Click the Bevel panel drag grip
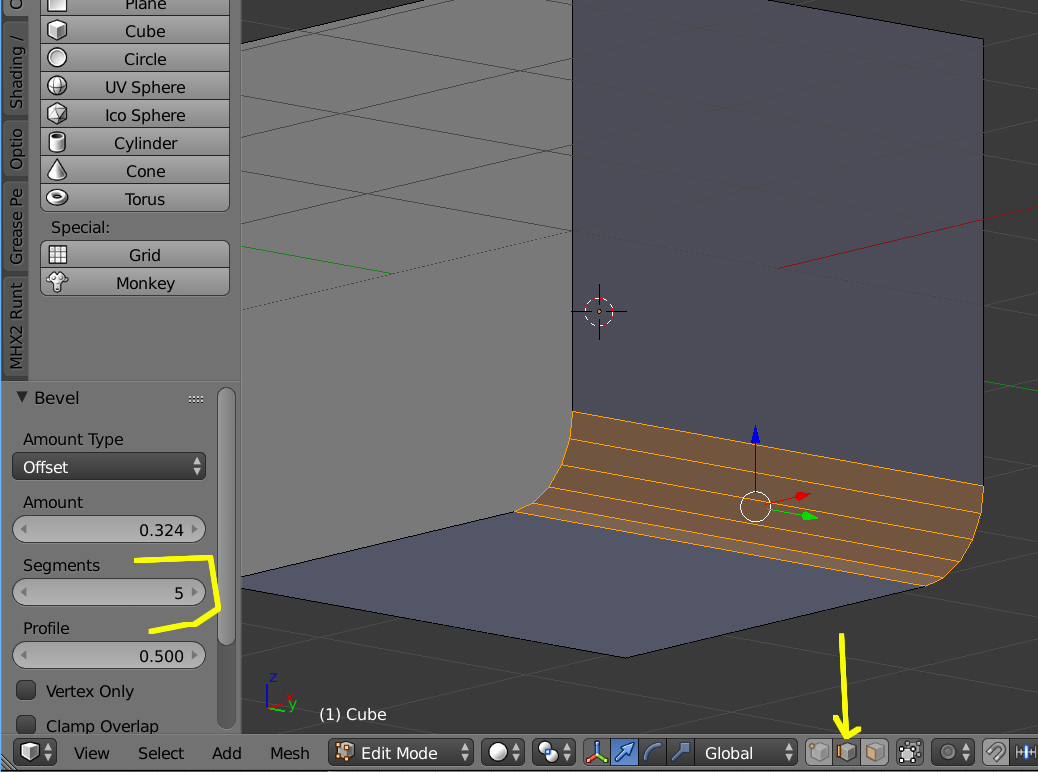Screen dimensions: 1038x772 (196, 399)
